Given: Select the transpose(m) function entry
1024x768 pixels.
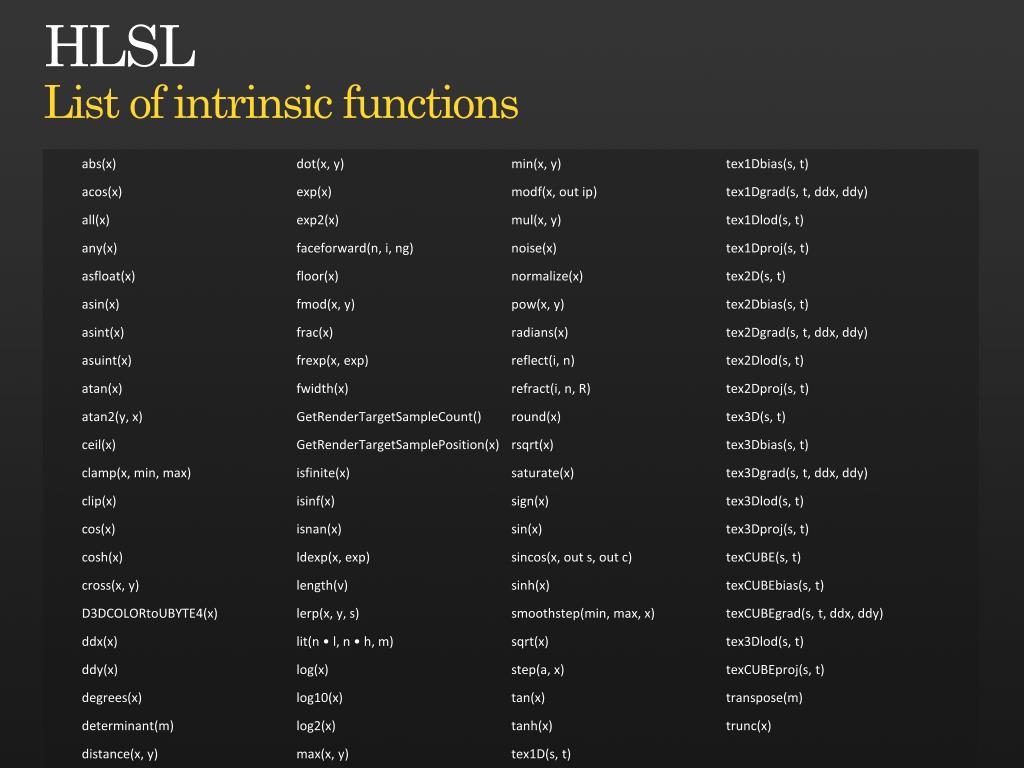Looking at the screenshot, I should point(763,698).
